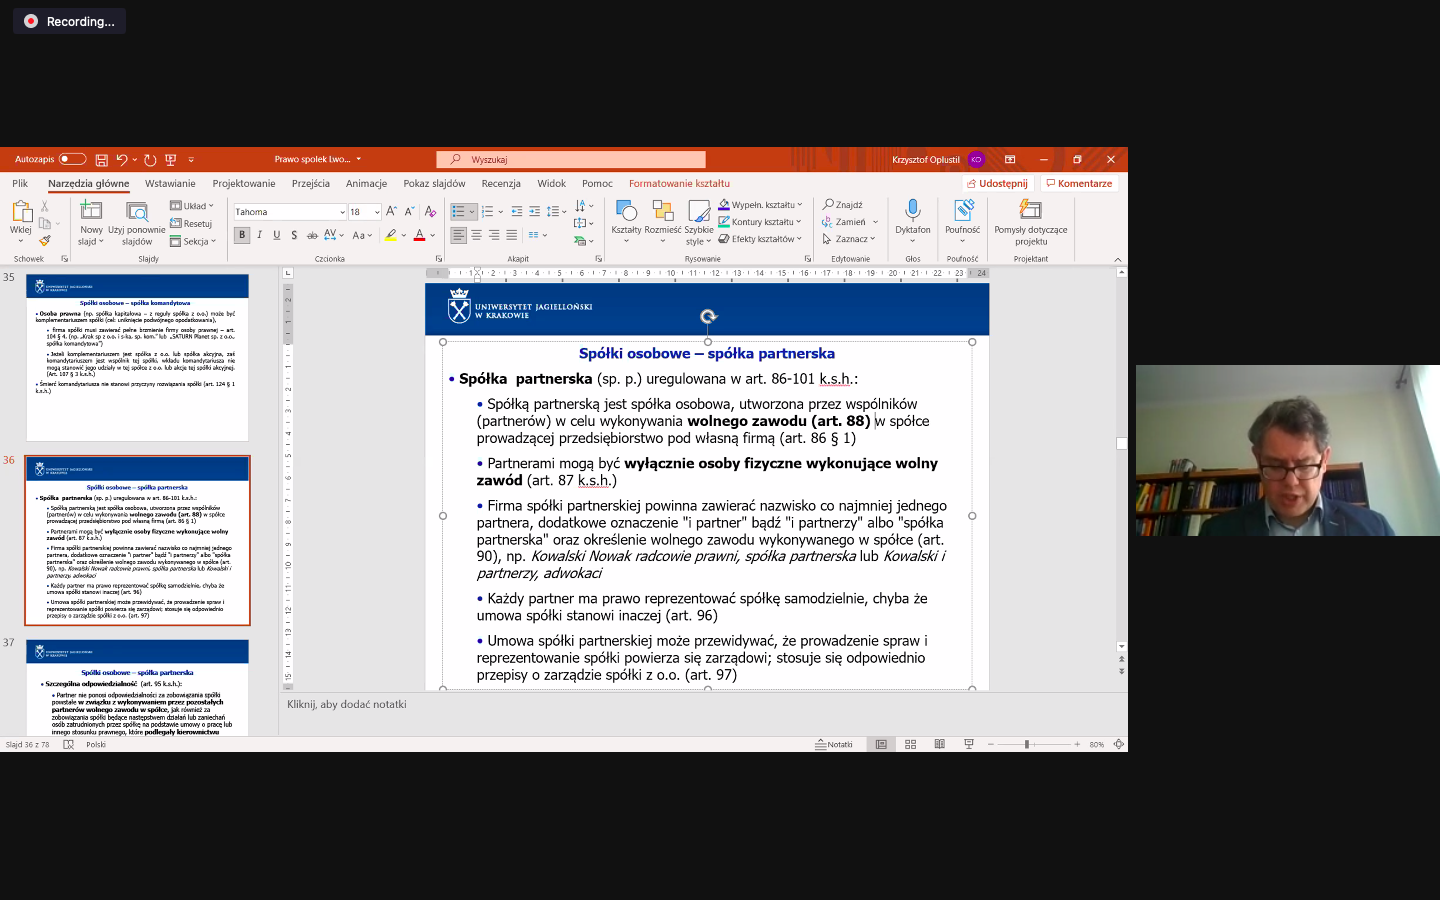
Task: Open the Pokaz slajdów tab
Action: (434, 183)
